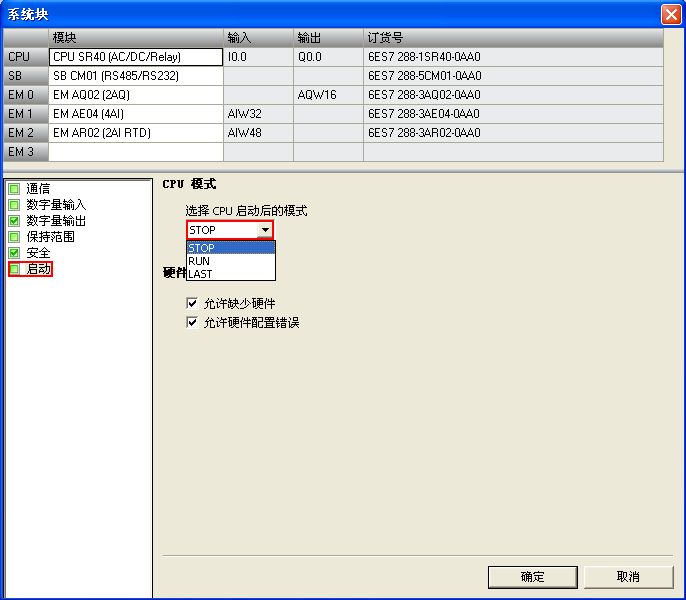The height and width of the screenshot is (600, 686).
Task: Click order number 6ES7 288-3AQ02-0AA0
Action: [513, 95]
